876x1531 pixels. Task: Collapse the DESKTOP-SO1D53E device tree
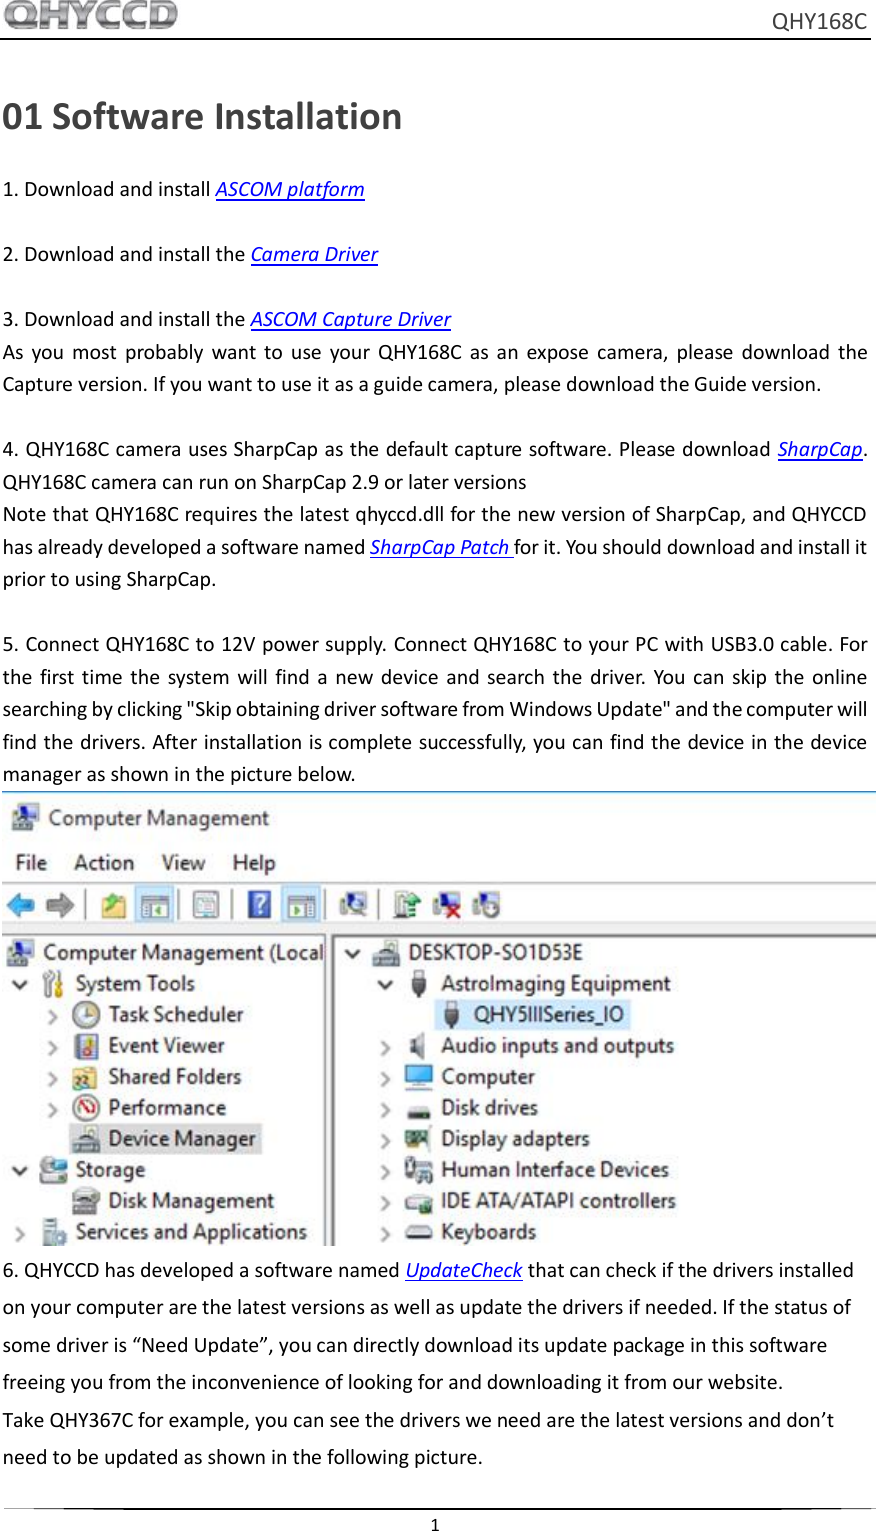tap(352, 953)
